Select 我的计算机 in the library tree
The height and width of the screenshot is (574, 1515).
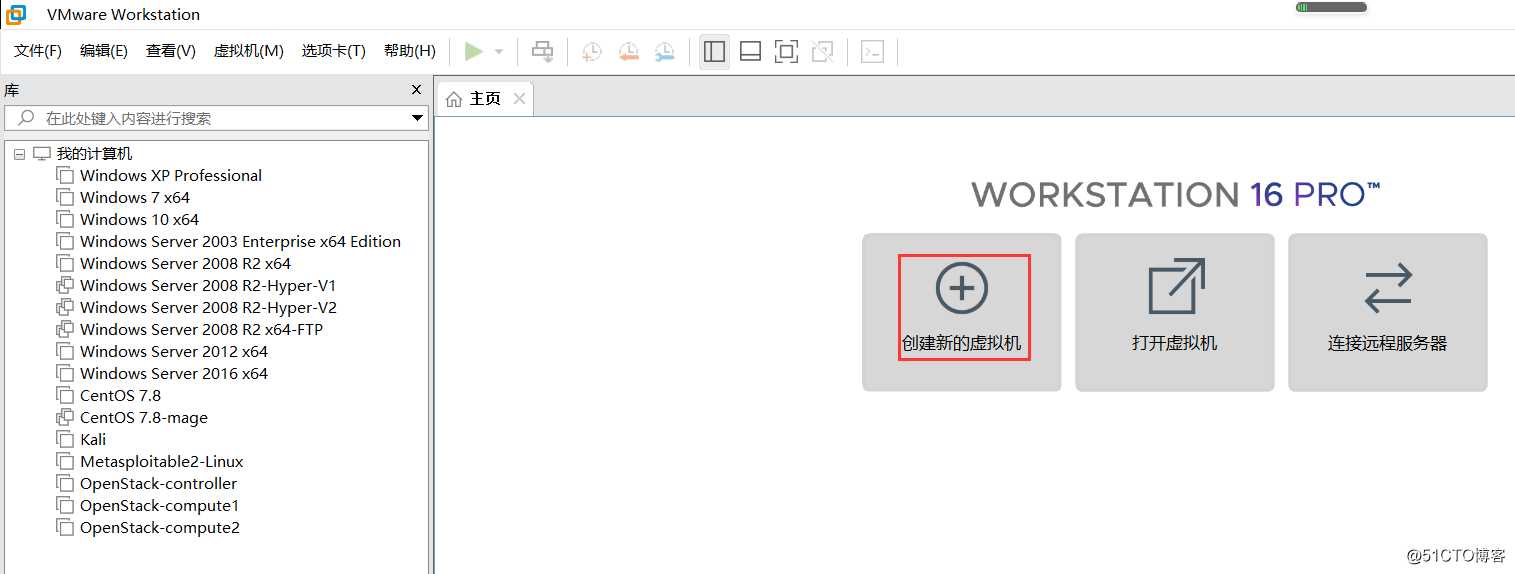(94, 154)
